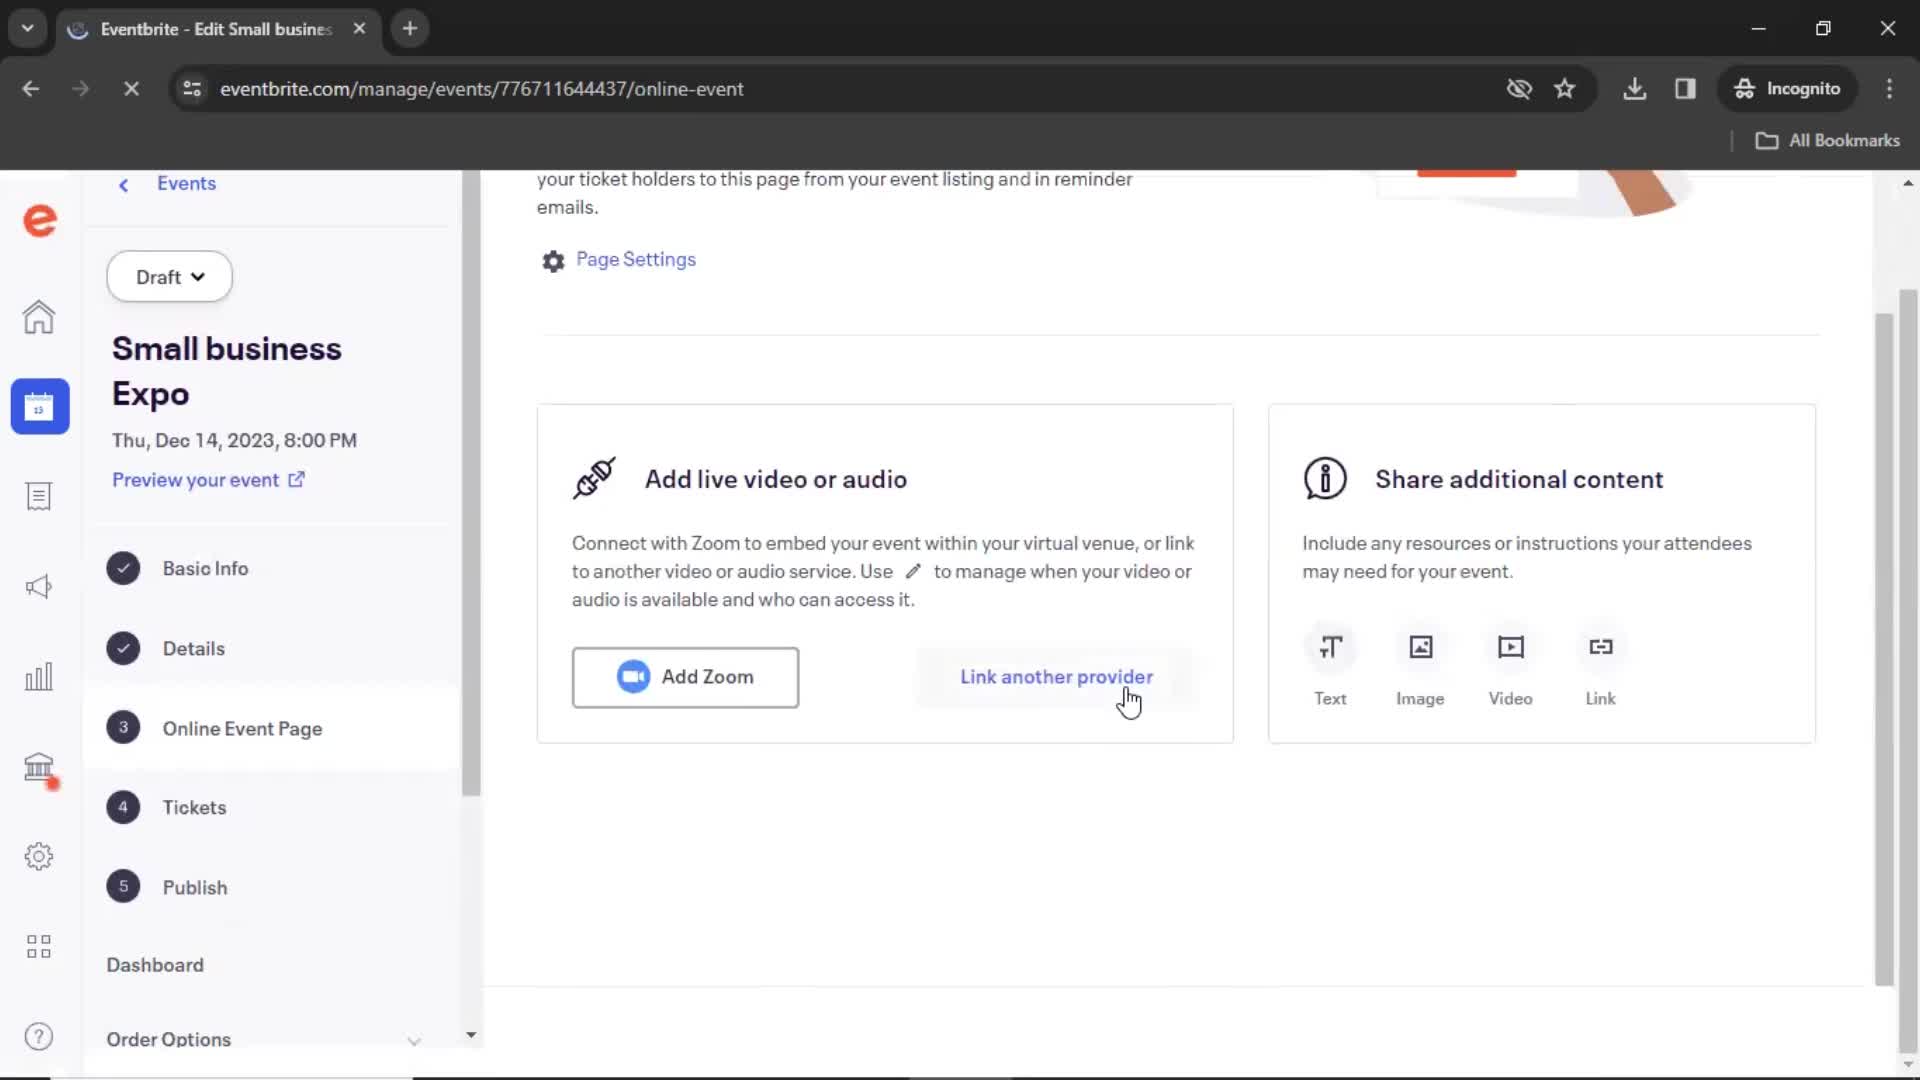Click the Add Zoom button

(x=685, y=677)
